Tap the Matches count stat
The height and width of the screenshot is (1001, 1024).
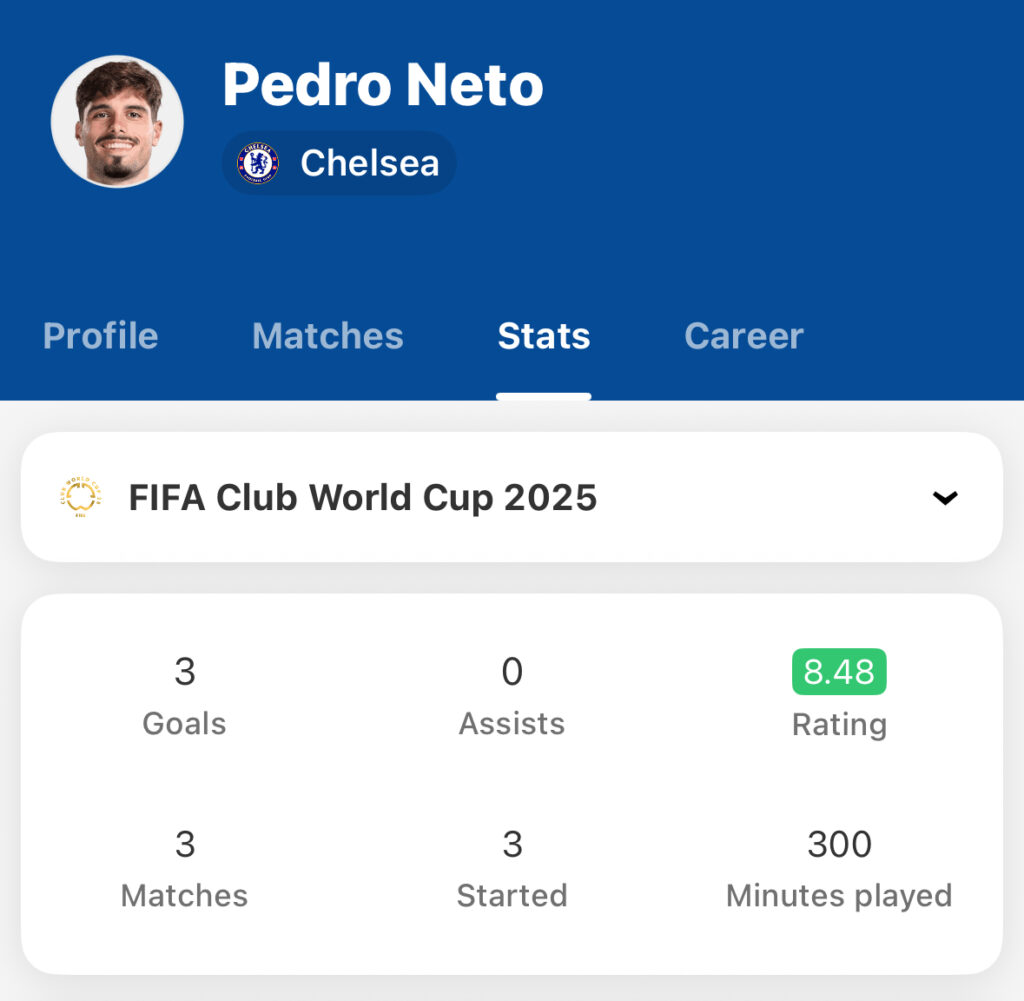coord(185,844)
